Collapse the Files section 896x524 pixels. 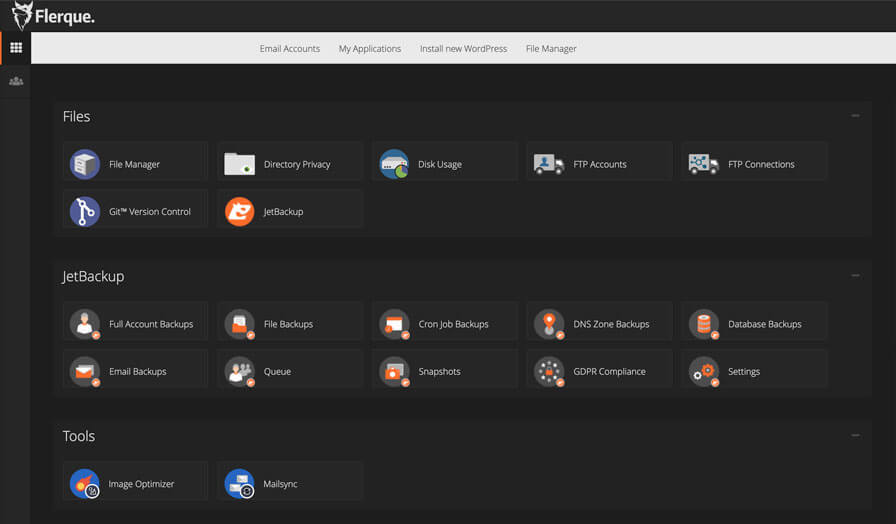pyautogui.click(x=855, y=116)
